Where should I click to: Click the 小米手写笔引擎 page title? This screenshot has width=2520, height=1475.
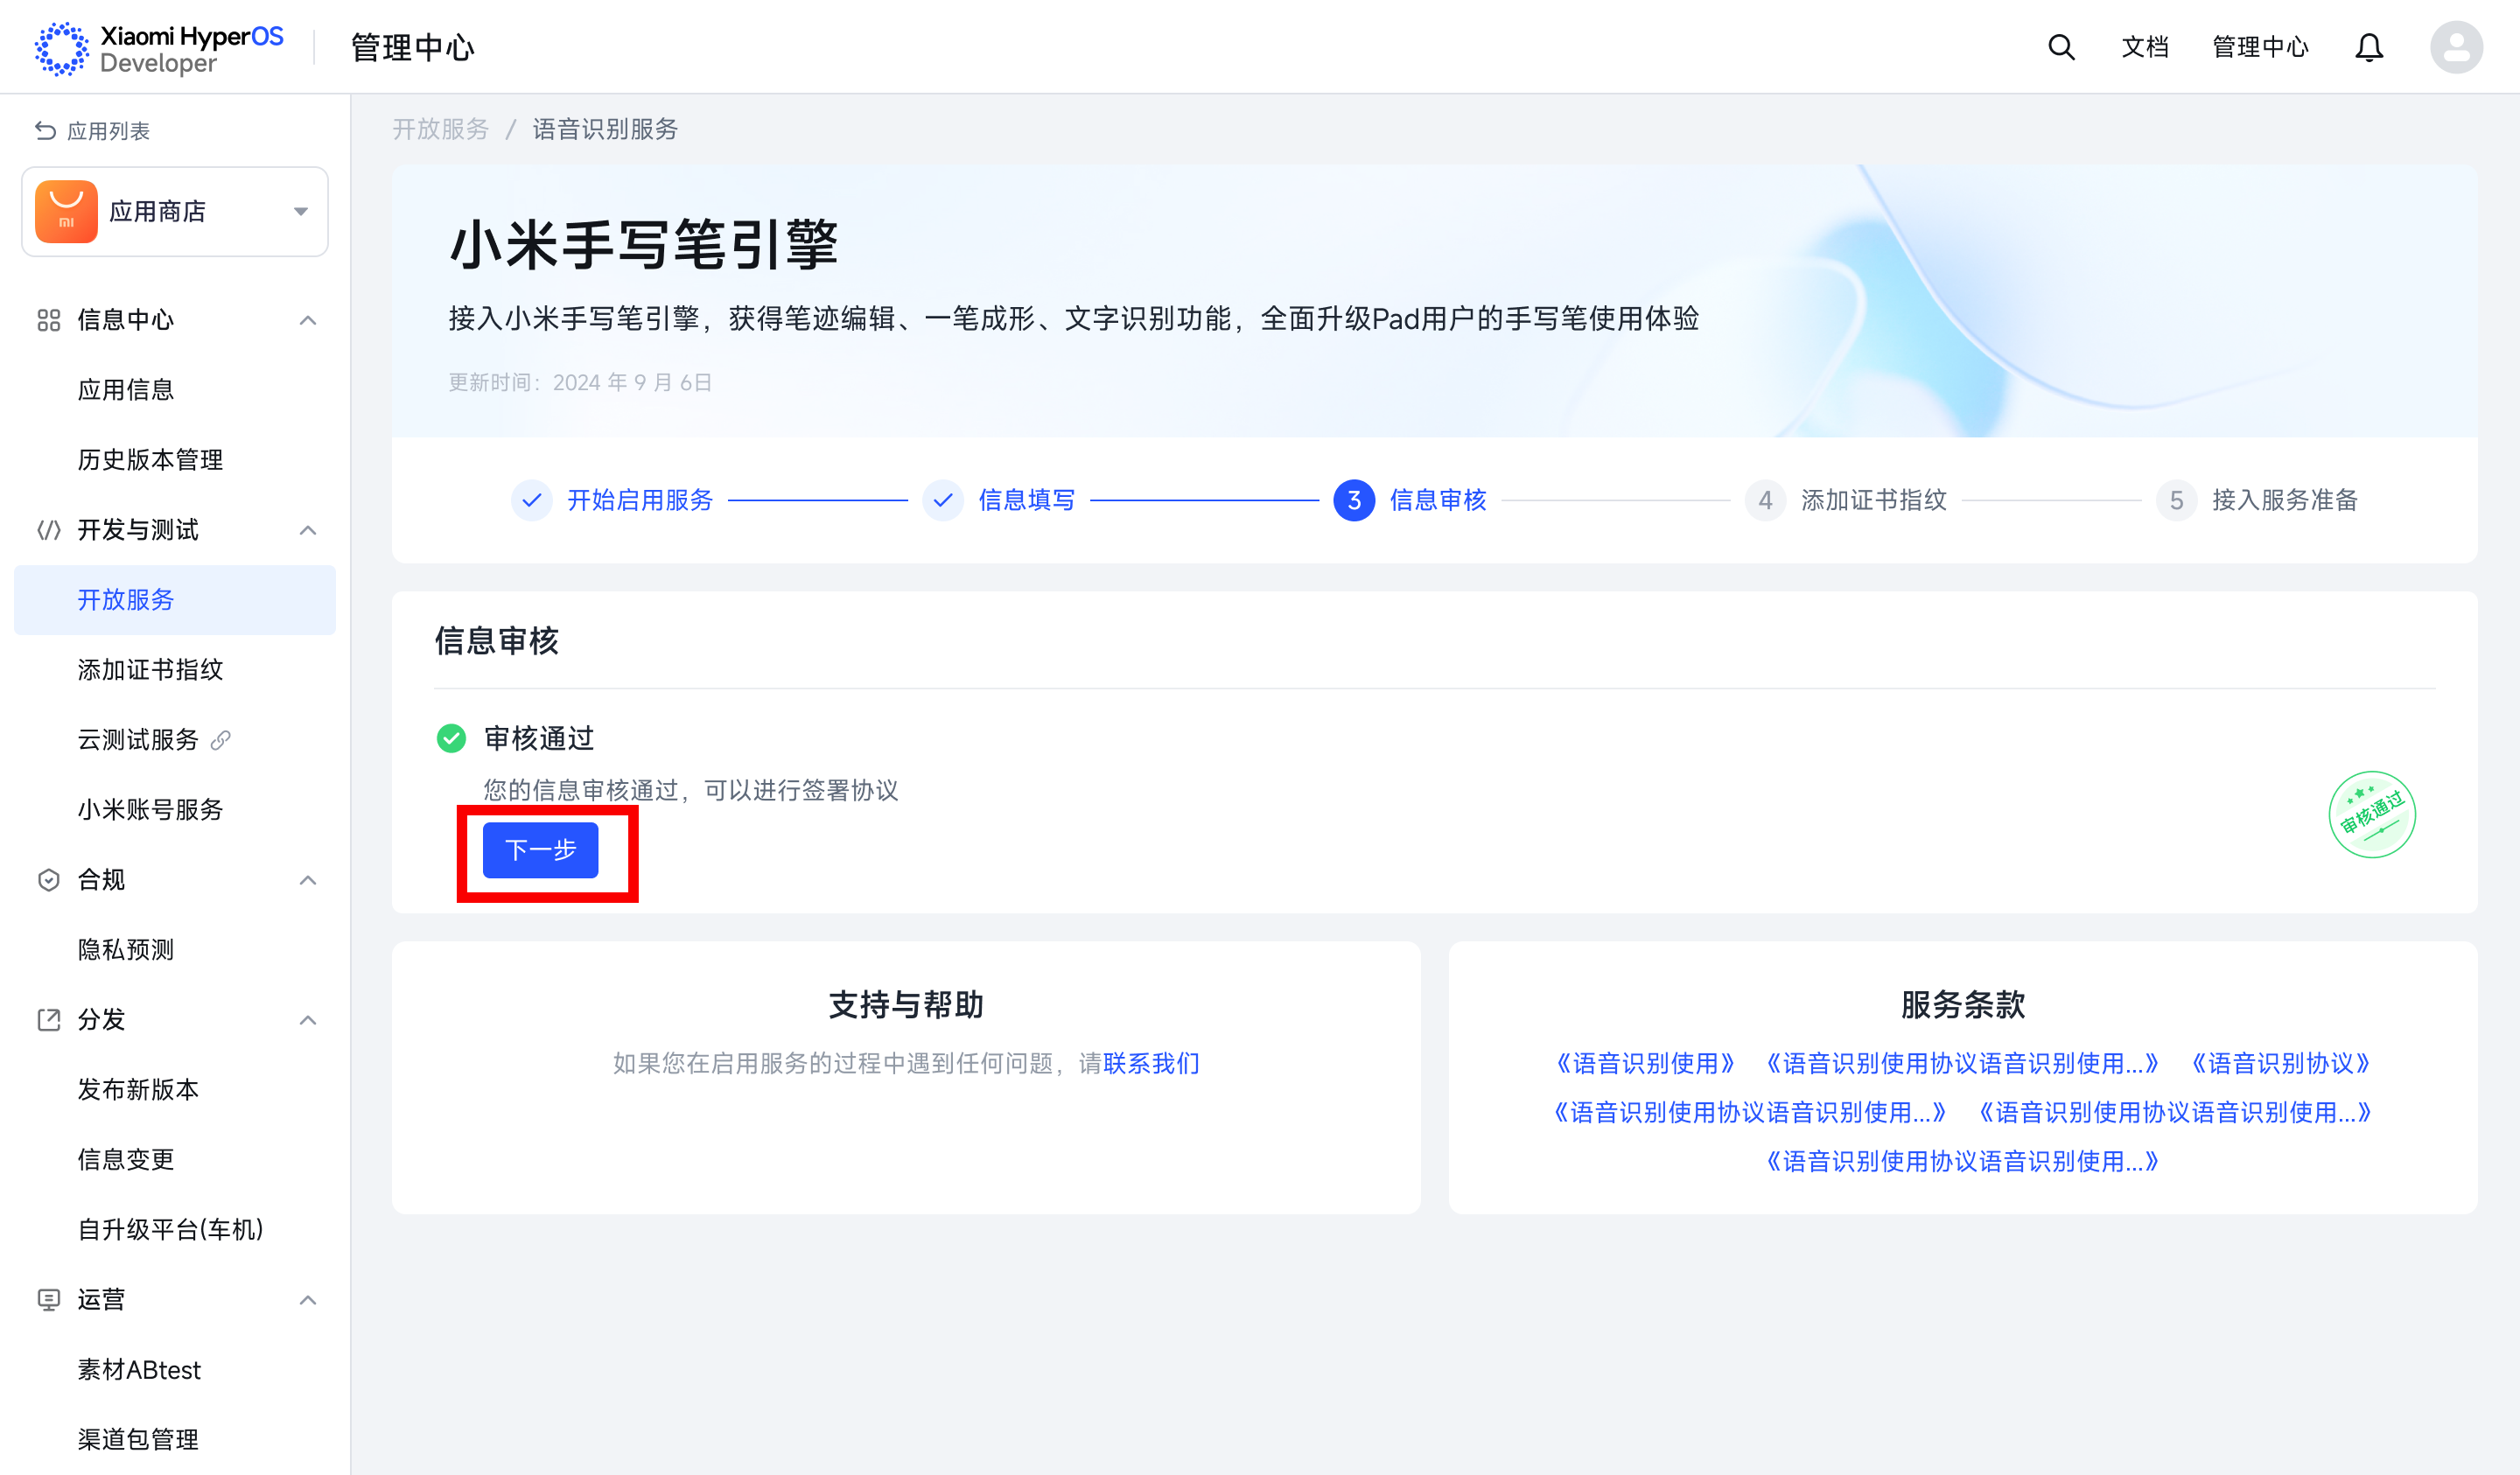click(644, 245)
